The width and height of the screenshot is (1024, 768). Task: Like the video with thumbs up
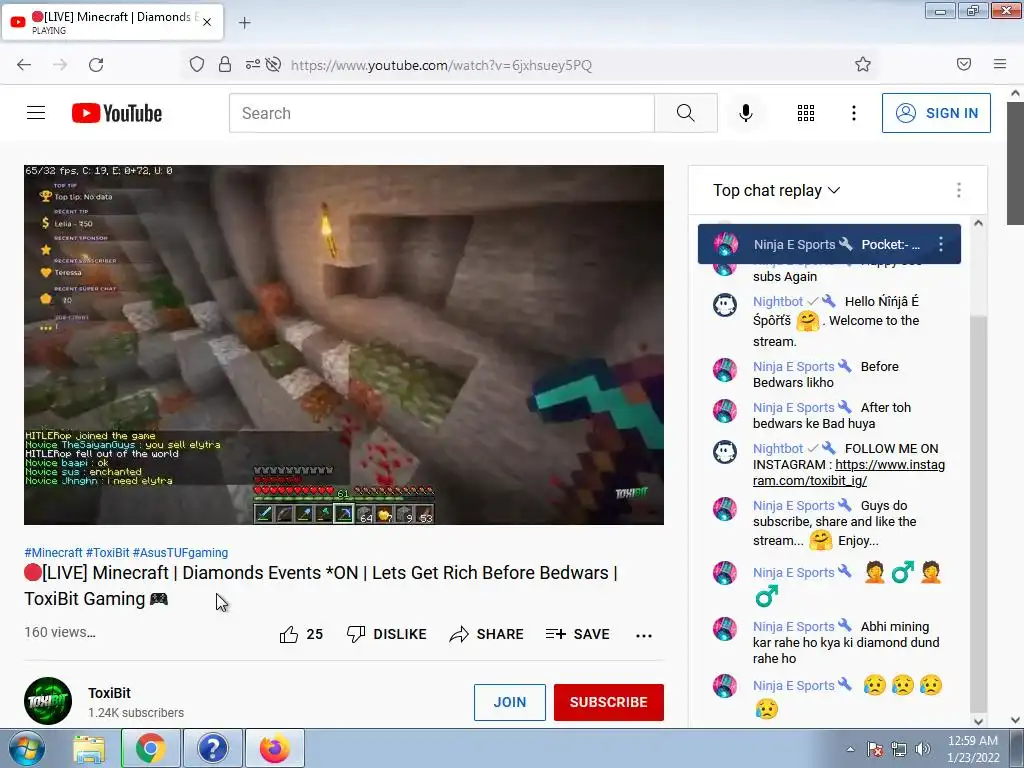pyautogui.click(x=301, y=634)
